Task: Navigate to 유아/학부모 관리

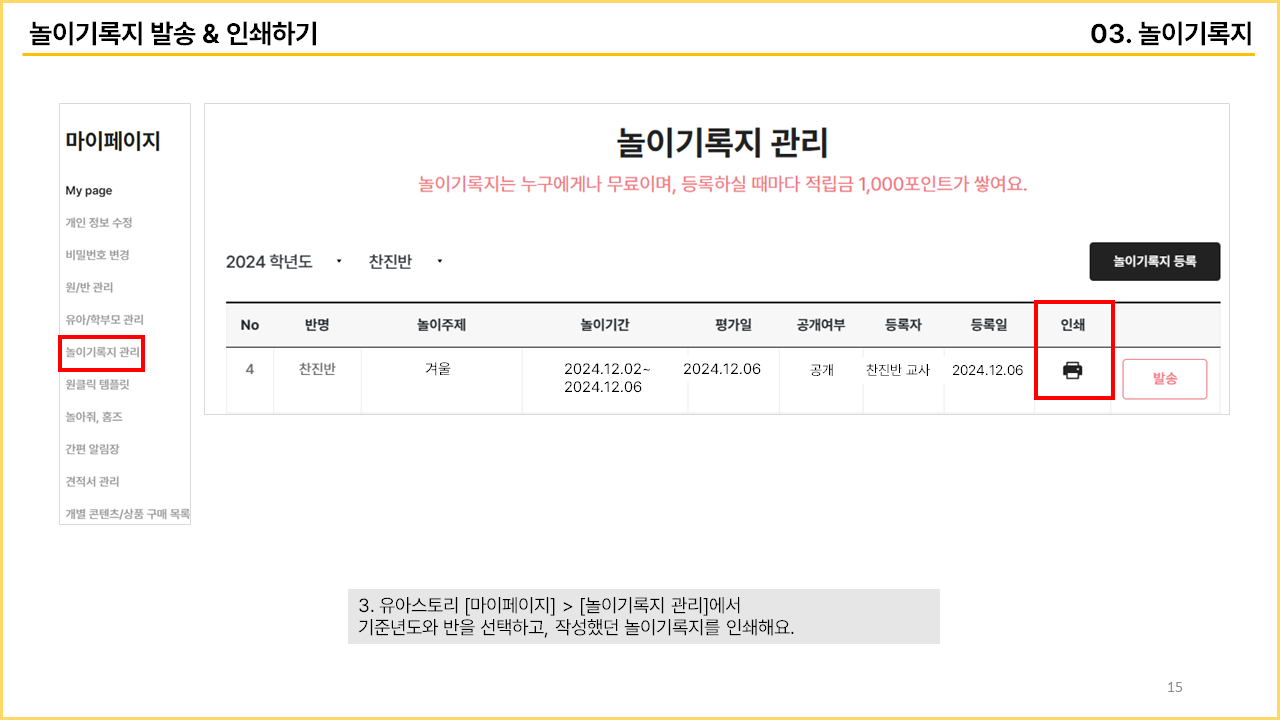Action: pyautogui.click(x=104, y=320)
